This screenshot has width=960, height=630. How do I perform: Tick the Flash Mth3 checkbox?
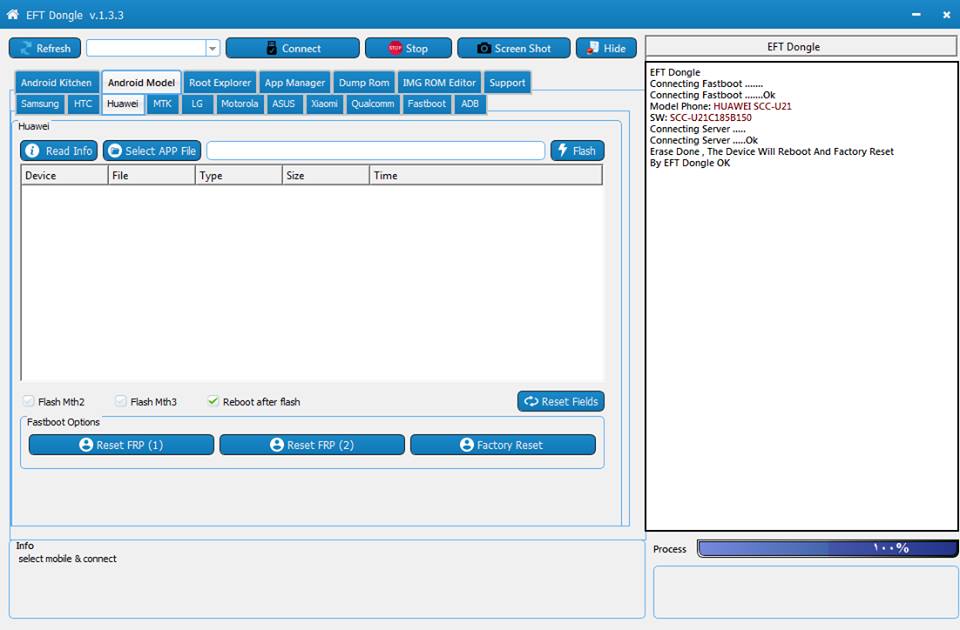point(121,402)
